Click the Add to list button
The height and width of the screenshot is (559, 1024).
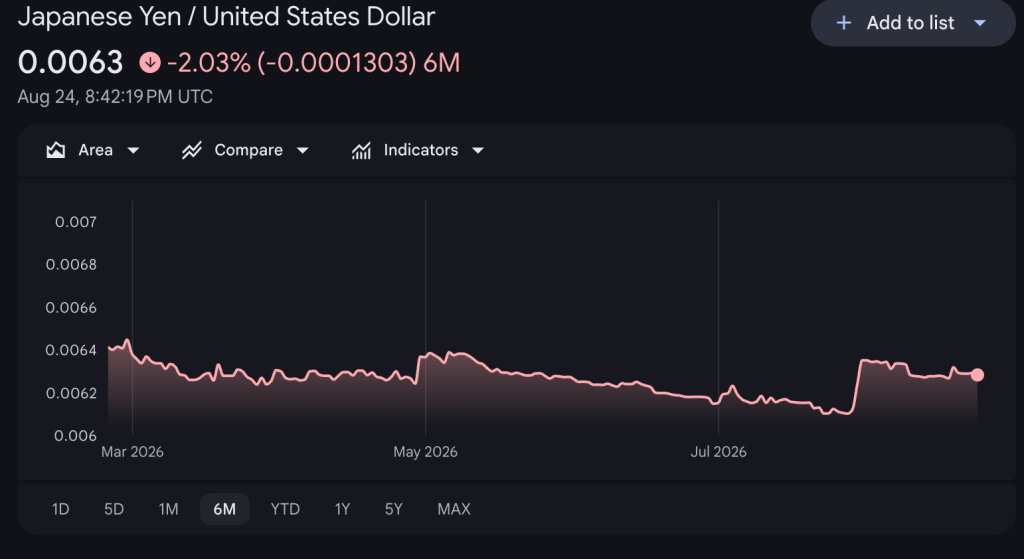coord(913,23)
